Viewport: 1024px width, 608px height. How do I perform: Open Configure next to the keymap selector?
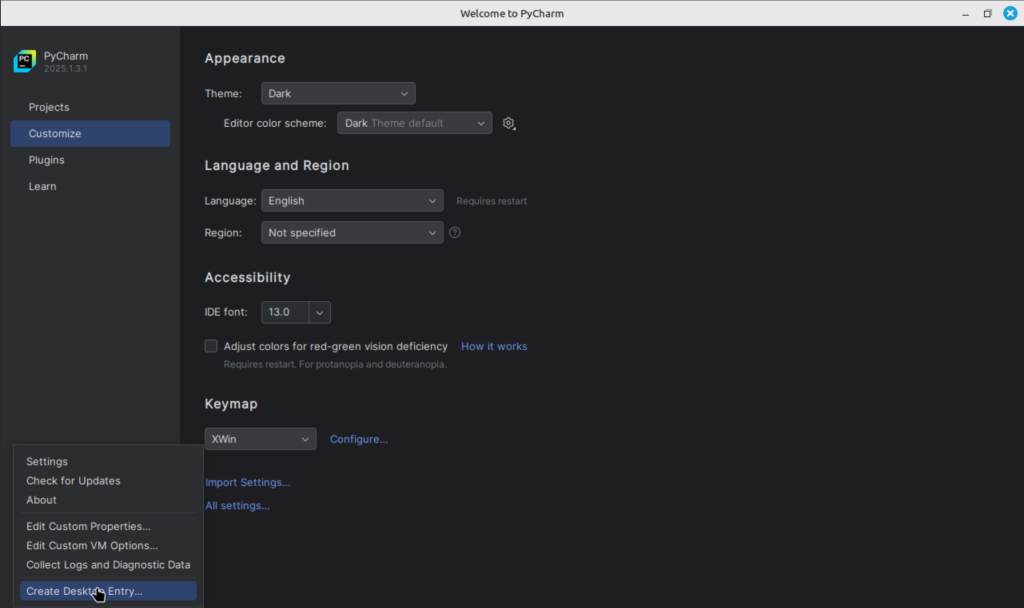[358, 438]
